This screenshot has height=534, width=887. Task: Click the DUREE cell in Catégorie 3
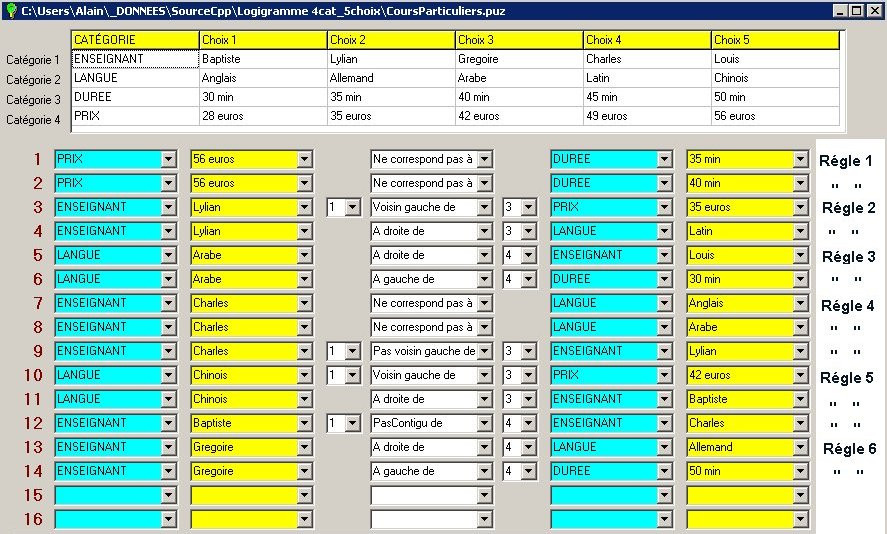tap(136, 97)
